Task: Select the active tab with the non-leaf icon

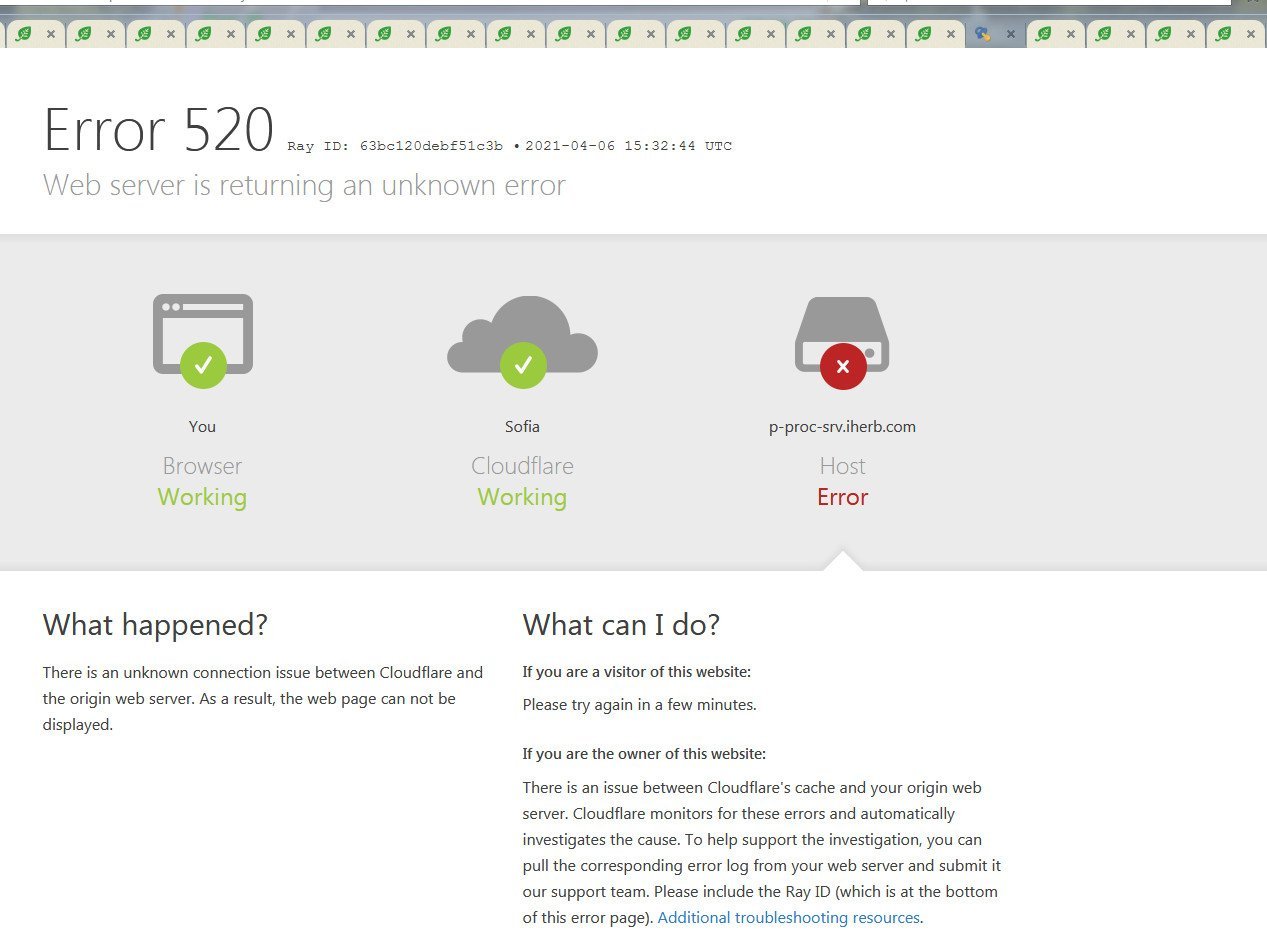Action: click(x=984, y=34)
